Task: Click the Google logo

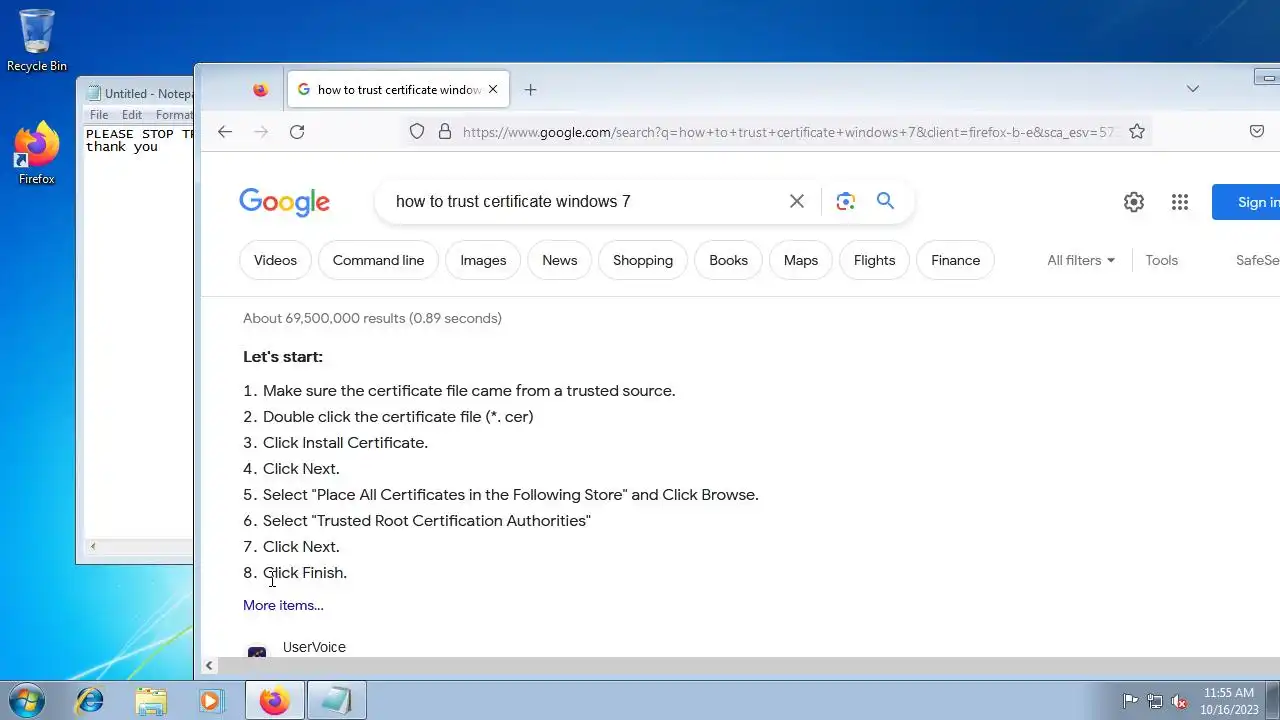Action: 284,202
